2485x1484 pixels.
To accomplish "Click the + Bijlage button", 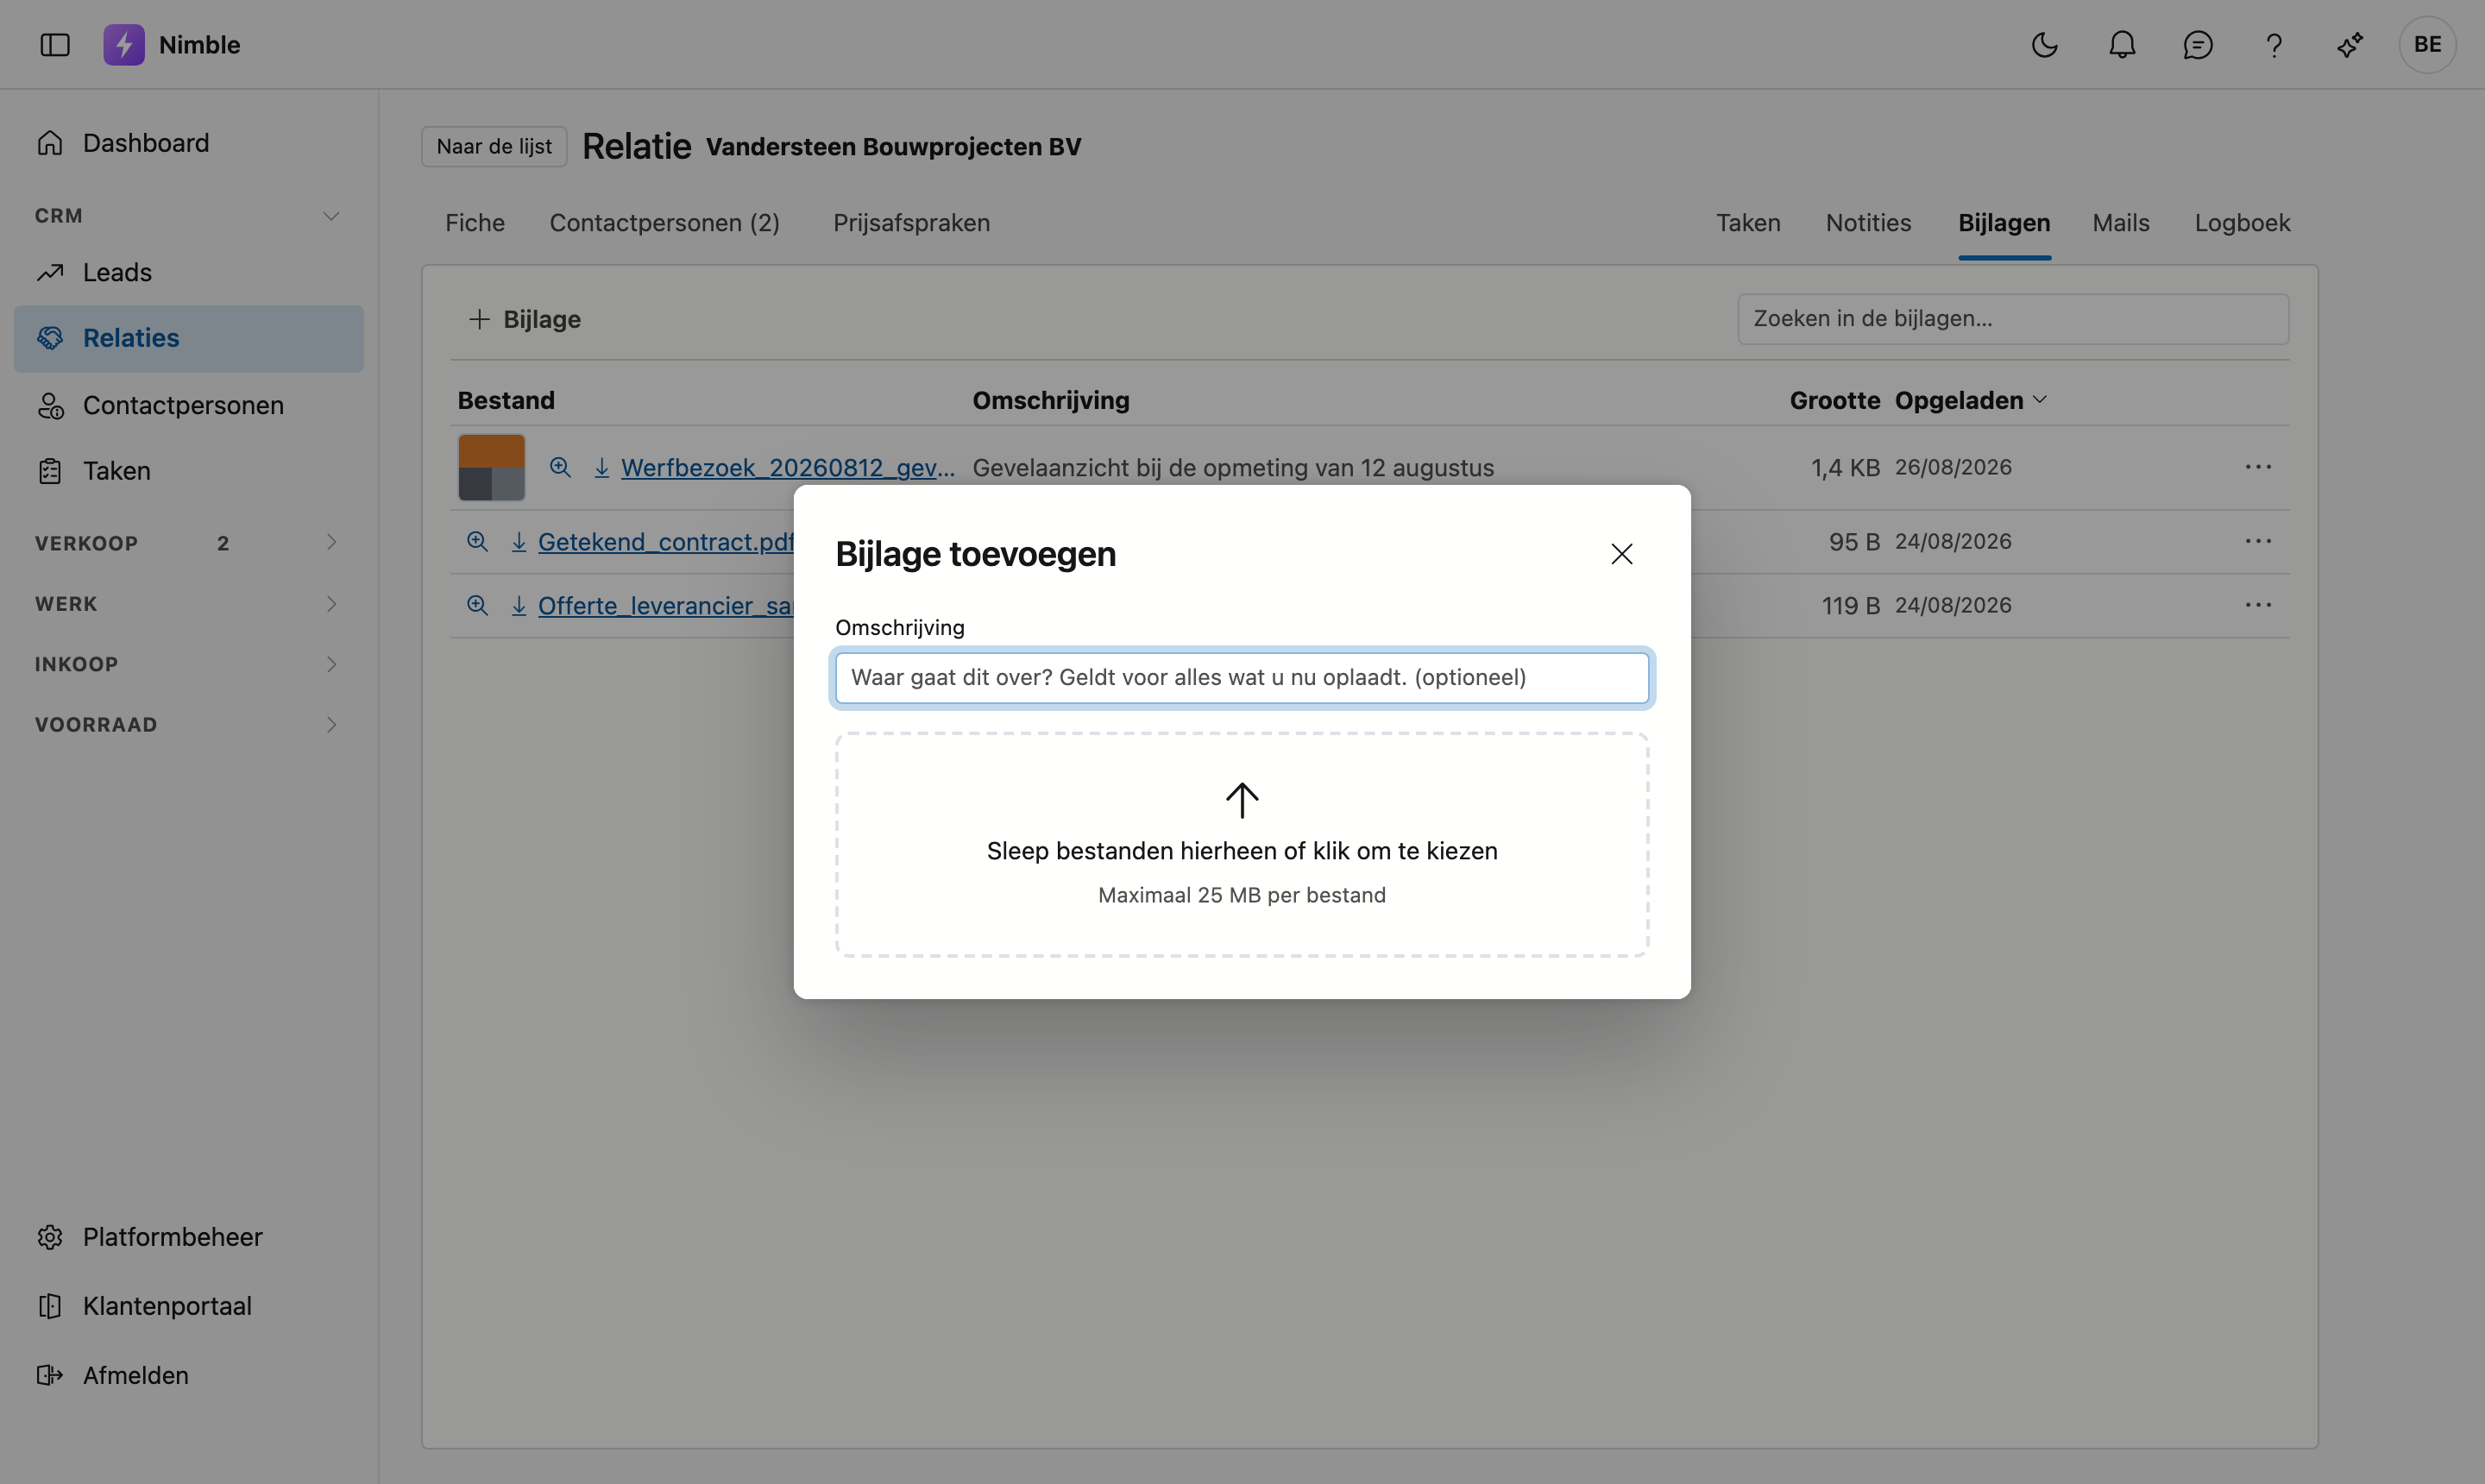I will [525, 319].
